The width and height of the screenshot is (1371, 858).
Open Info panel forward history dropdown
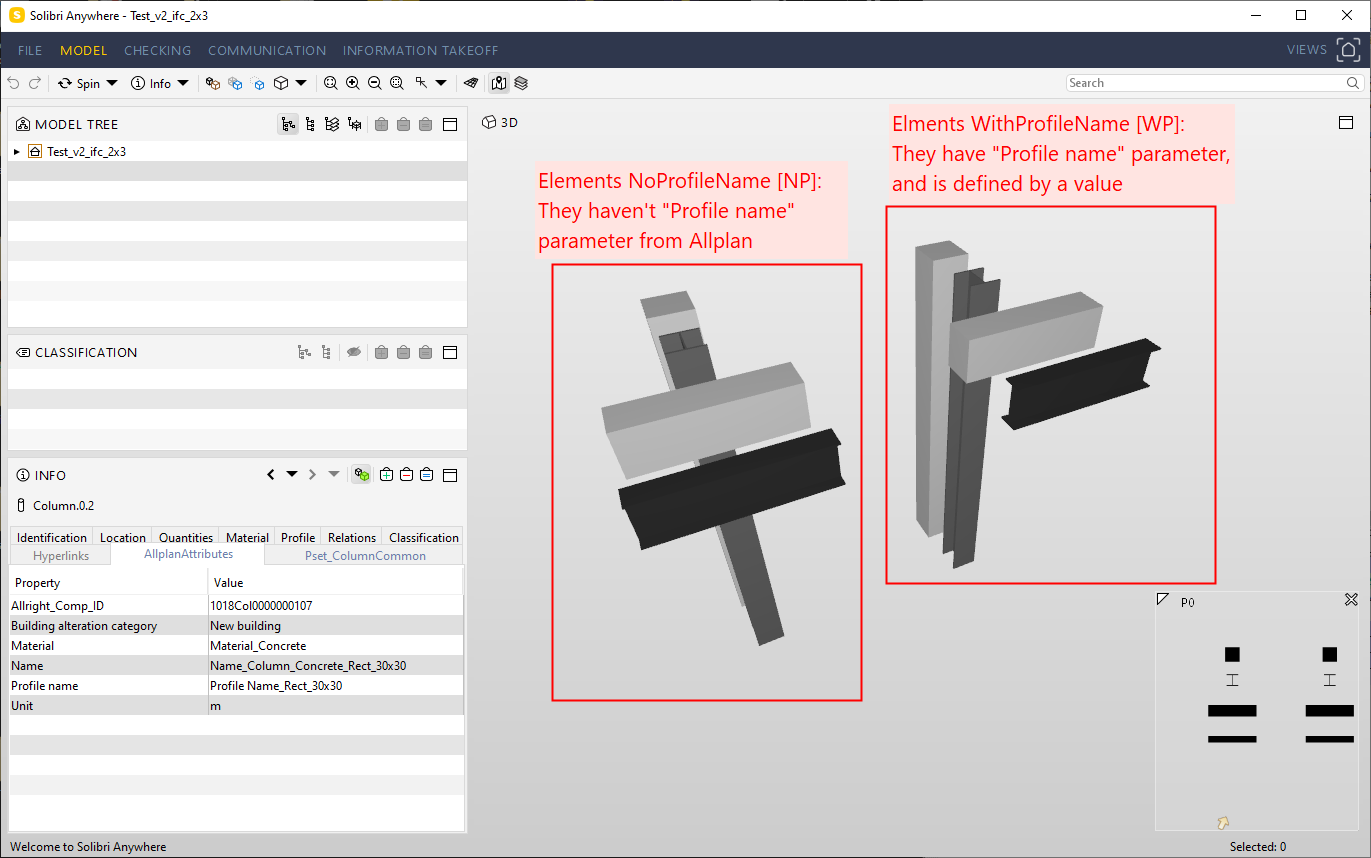334,475
